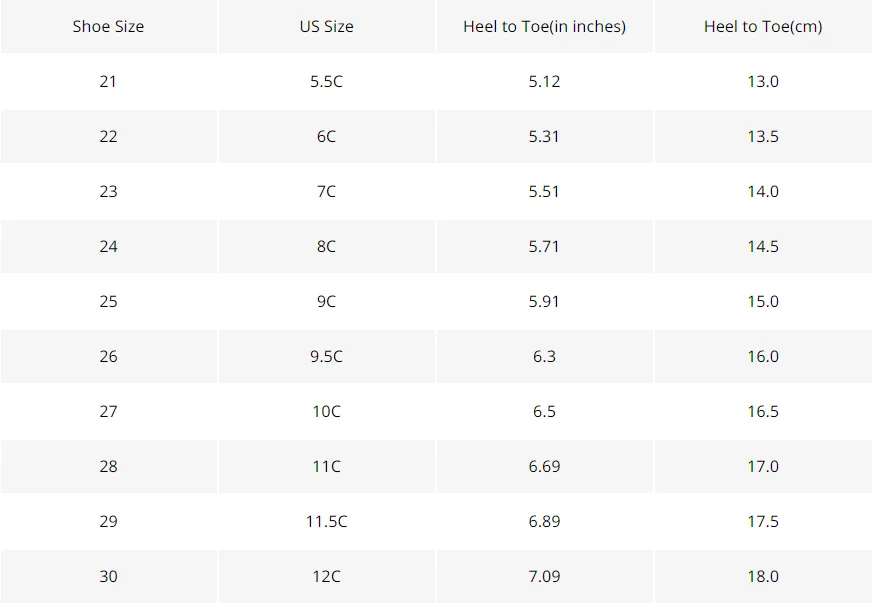Click the 7.09 inches value
This screenshot has width=872, height=606.
544,577
